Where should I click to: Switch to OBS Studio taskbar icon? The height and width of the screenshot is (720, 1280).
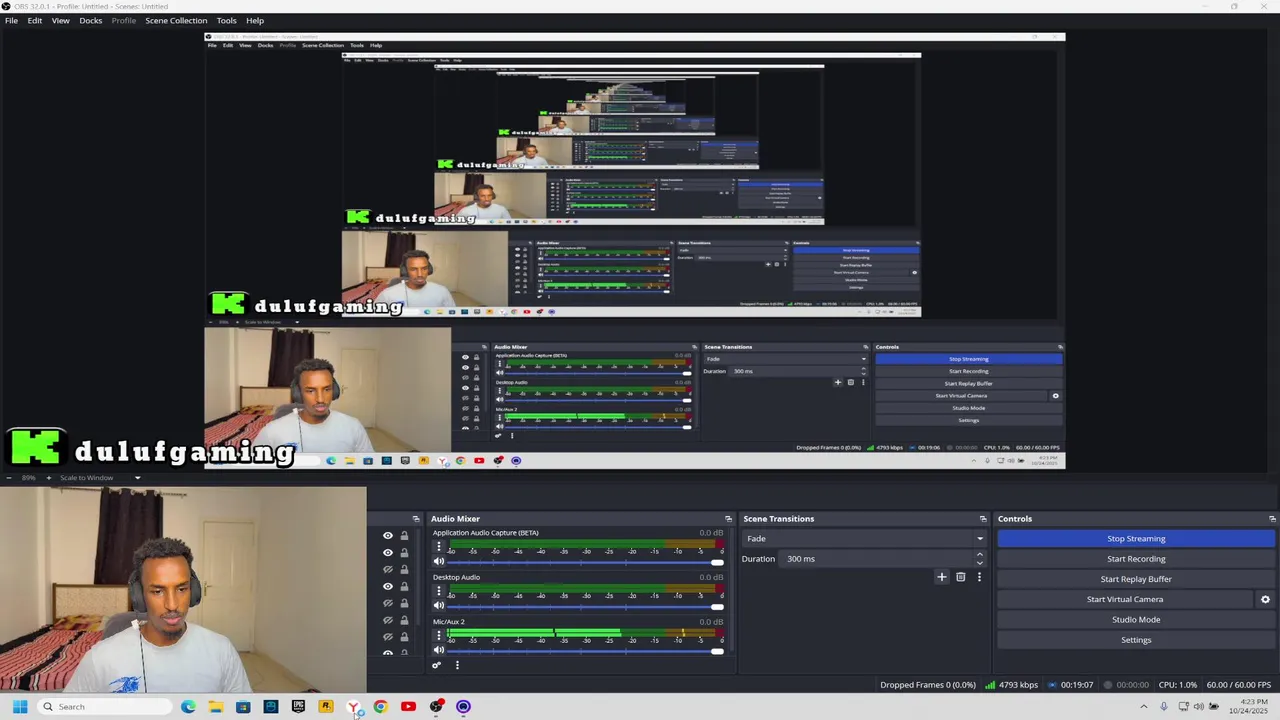pyautogui.click(x=436, y=707)
